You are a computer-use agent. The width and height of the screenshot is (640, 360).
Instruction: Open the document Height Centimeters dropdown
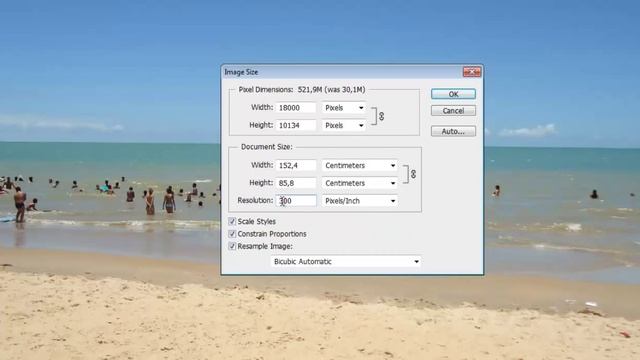click(x=360, y=183)
